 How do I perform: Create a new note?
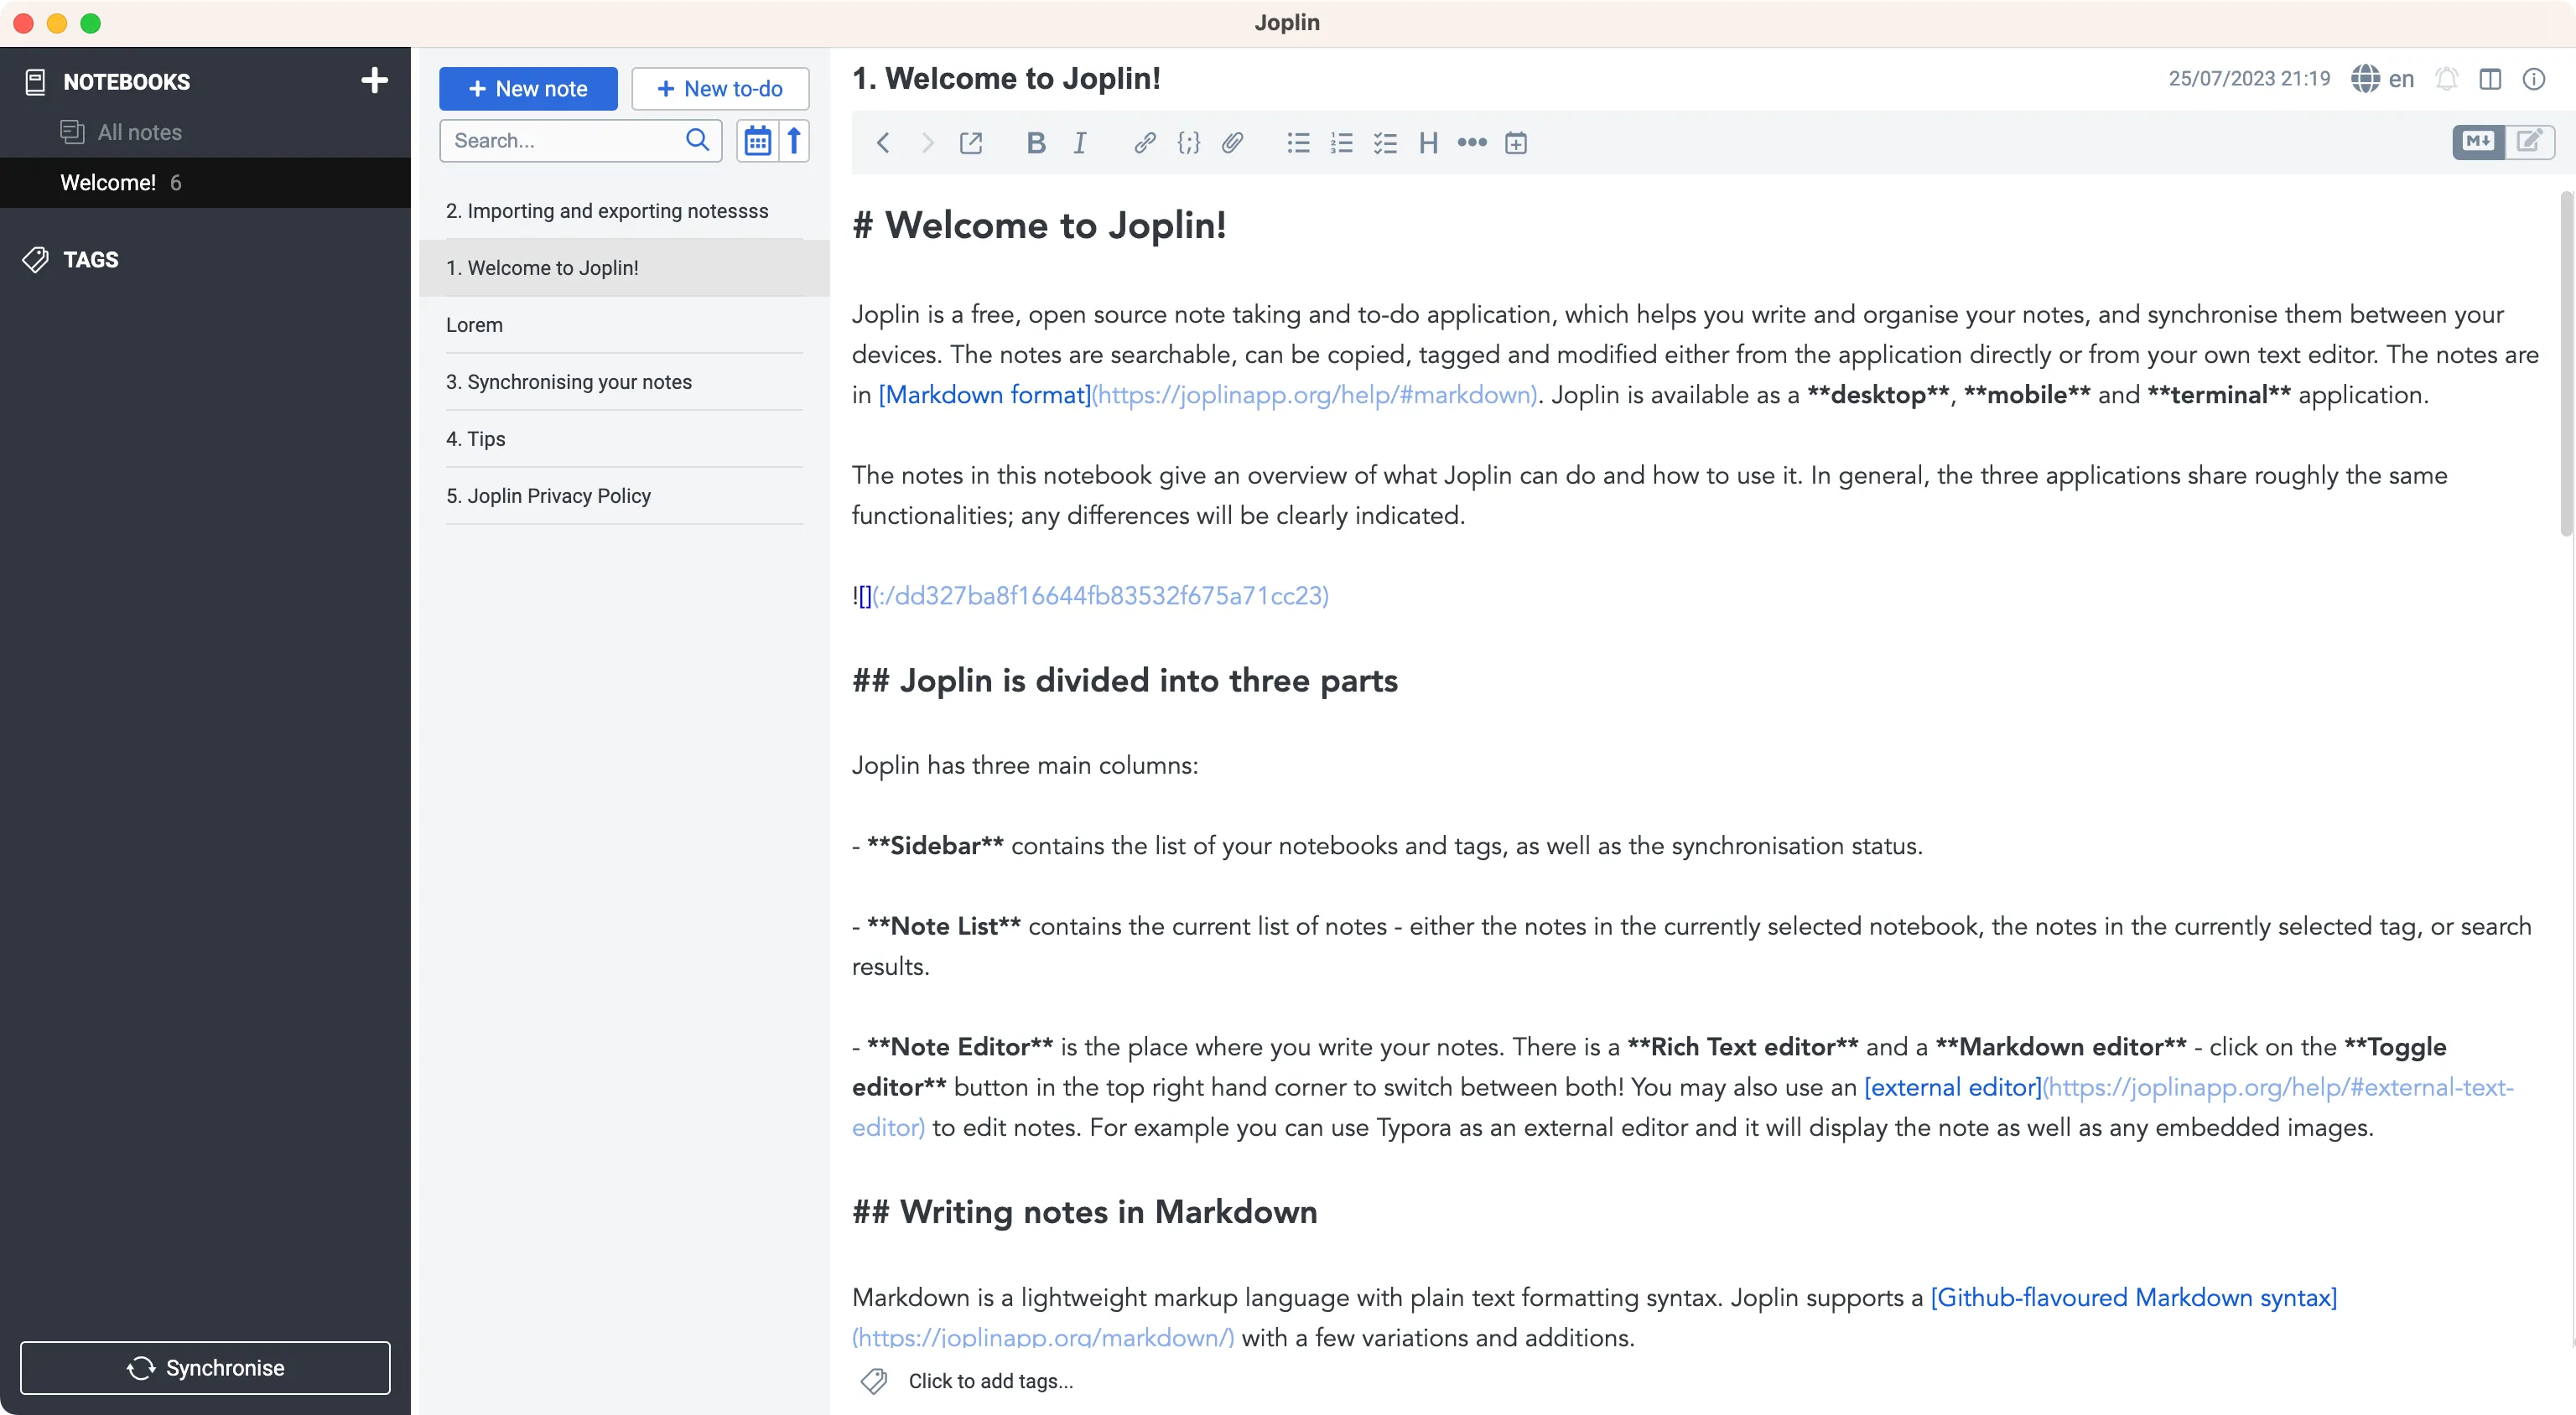click(528, 88)
